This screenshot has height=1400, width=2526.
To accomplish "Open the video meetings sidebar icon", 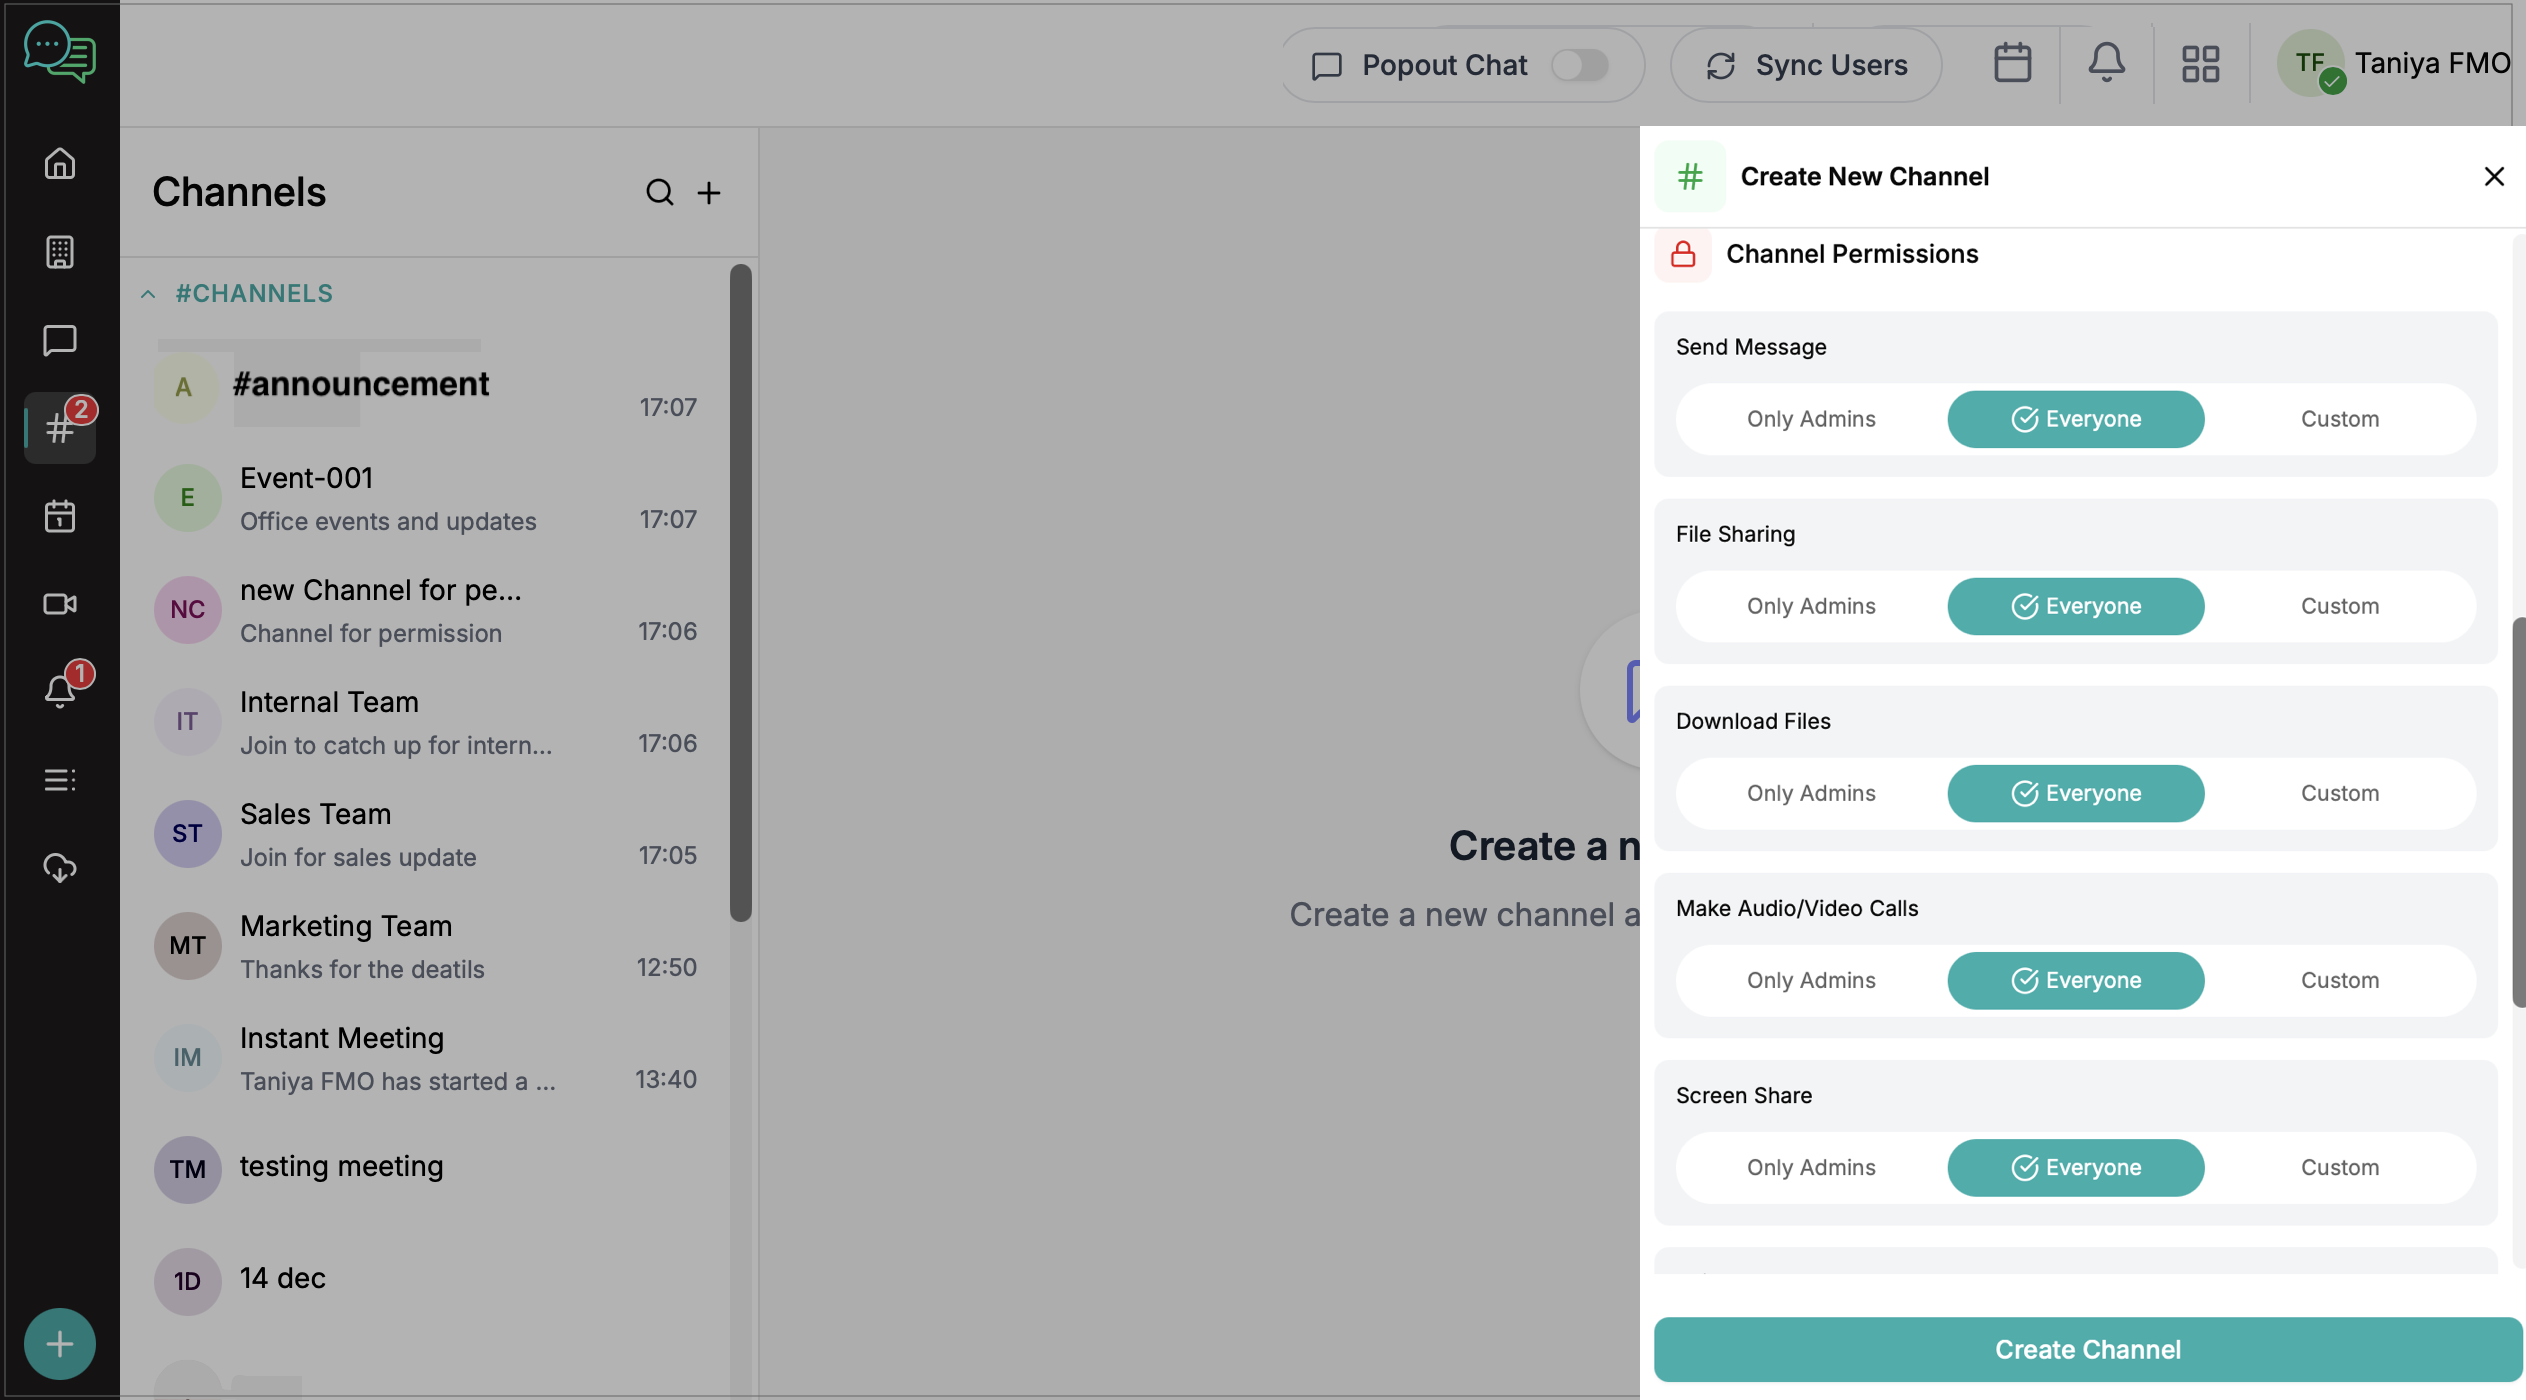I will point(60,604).
